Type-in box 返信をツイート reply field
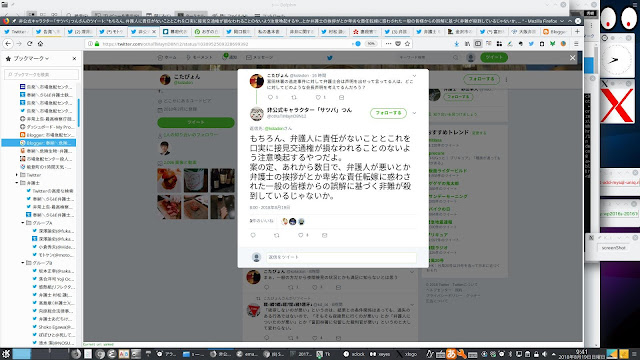 341,257
